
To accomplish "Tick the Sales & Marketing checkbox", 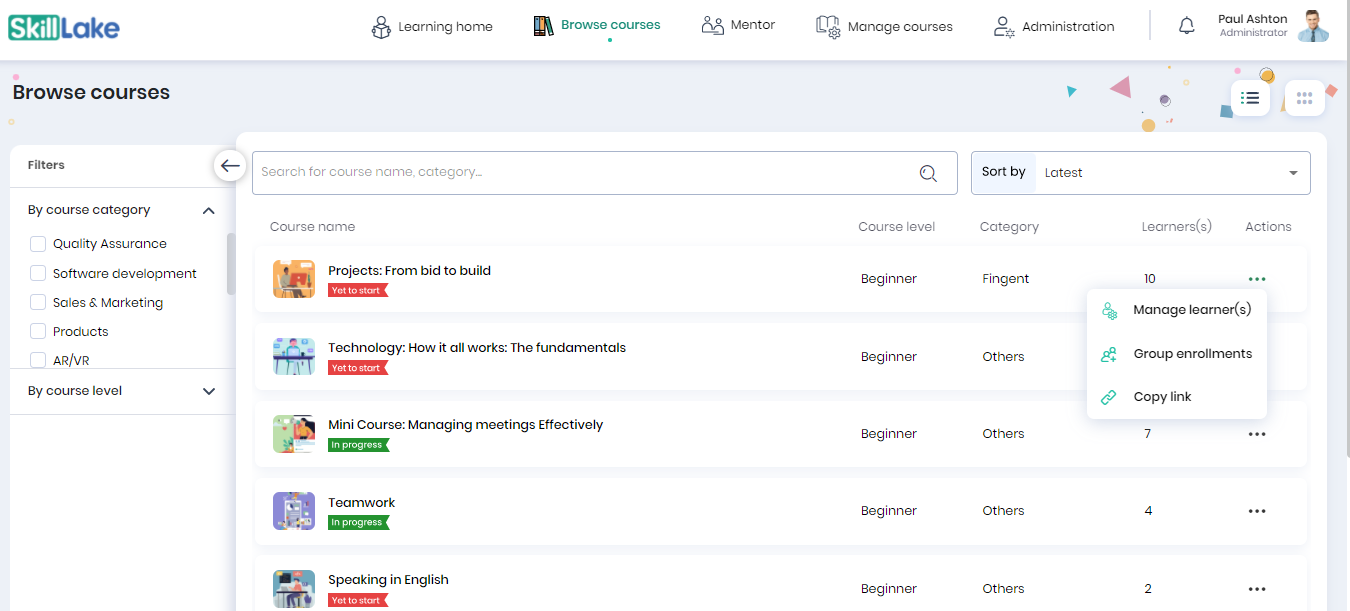I will click(x=38, y=302).
